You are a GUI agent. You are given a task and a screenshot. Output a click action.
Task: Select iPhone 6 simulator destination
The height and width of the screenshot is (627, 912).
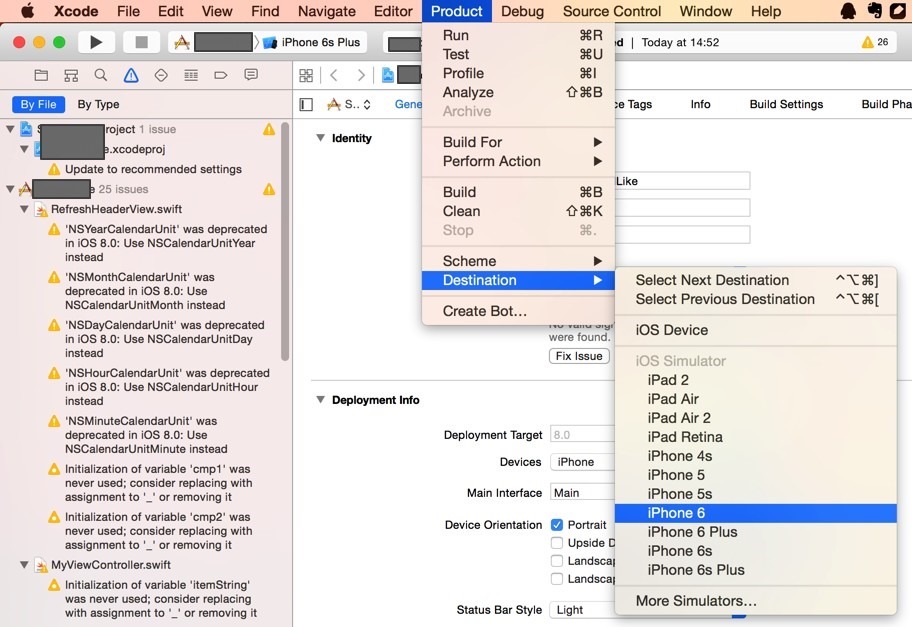pyautogui.click(x=756, y=513)
